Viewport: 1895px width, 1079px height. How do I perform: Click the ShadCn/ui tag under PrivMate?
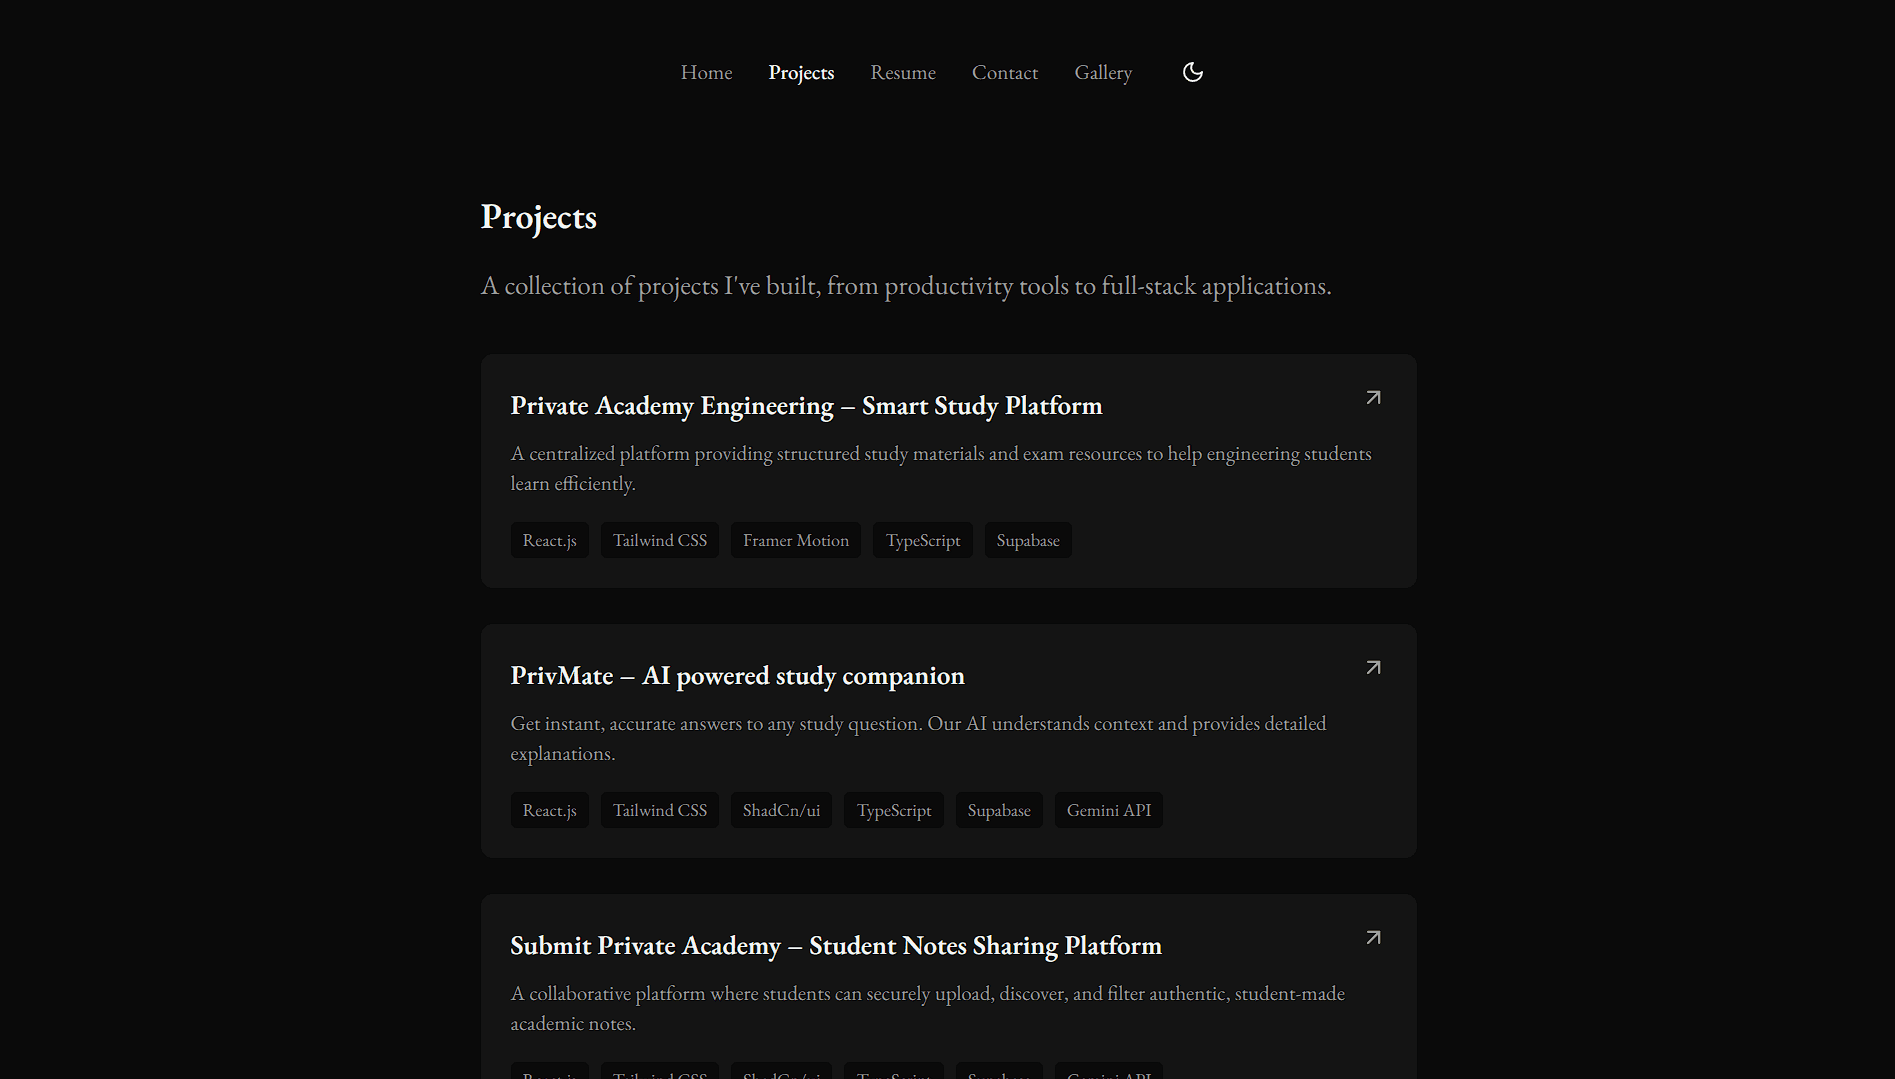[780, 810]
